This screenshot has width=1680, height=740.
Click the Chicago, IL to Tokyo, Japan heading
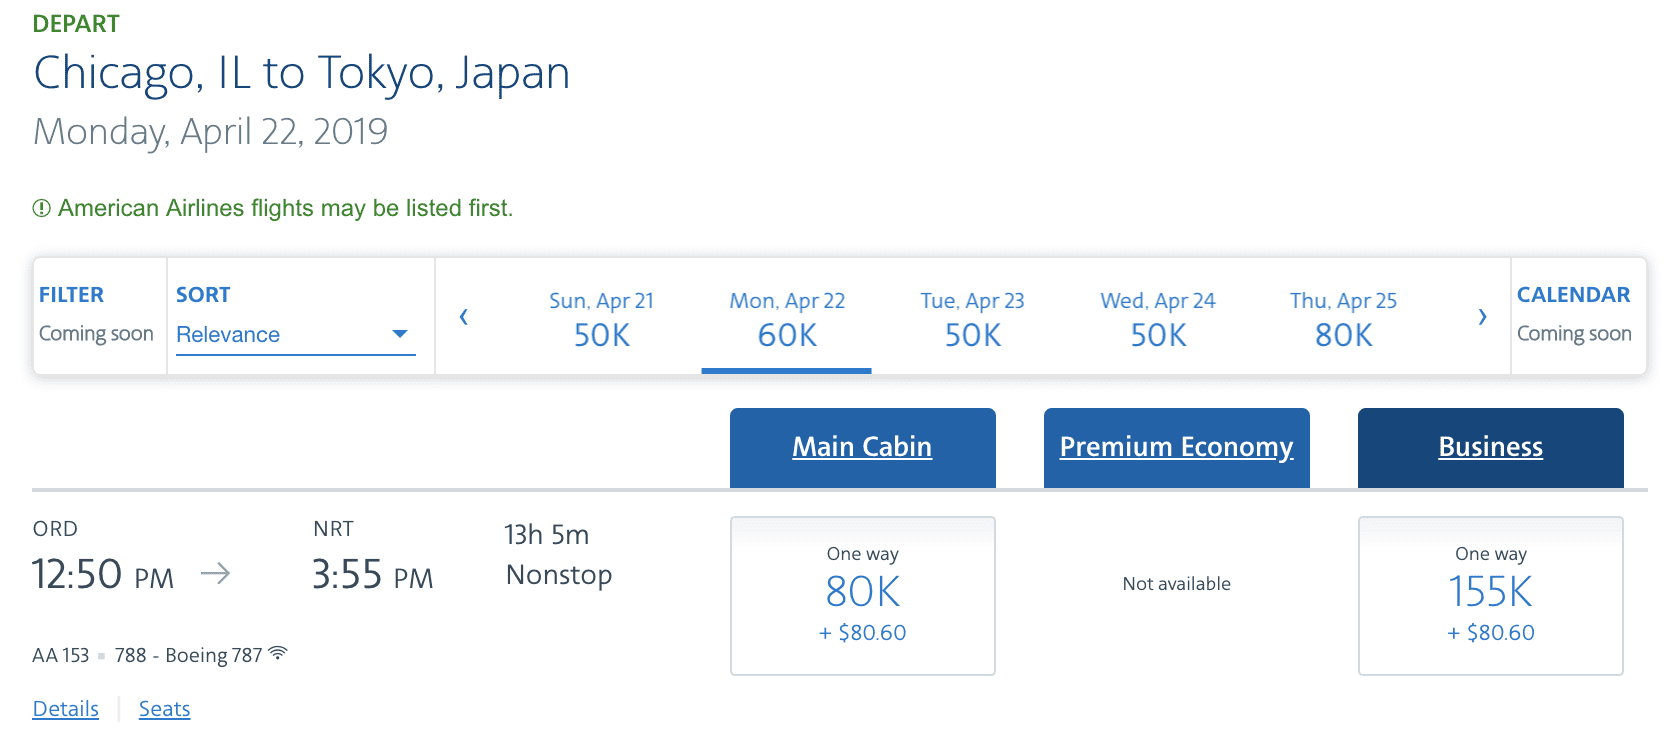[x=302, y=73]
